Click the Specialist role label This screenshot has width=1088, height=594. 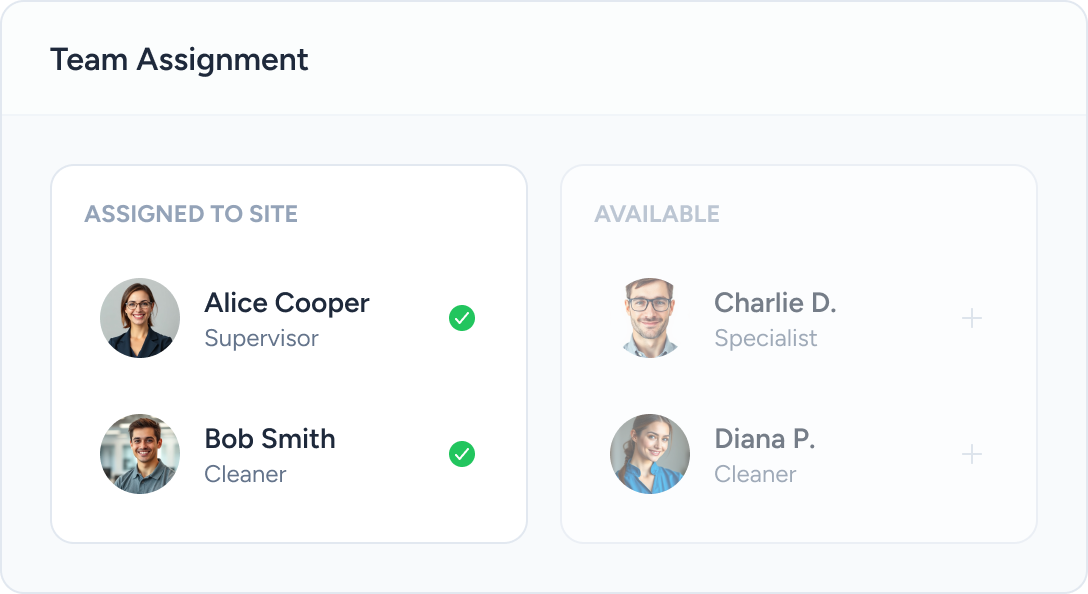(x=765, y=338)
